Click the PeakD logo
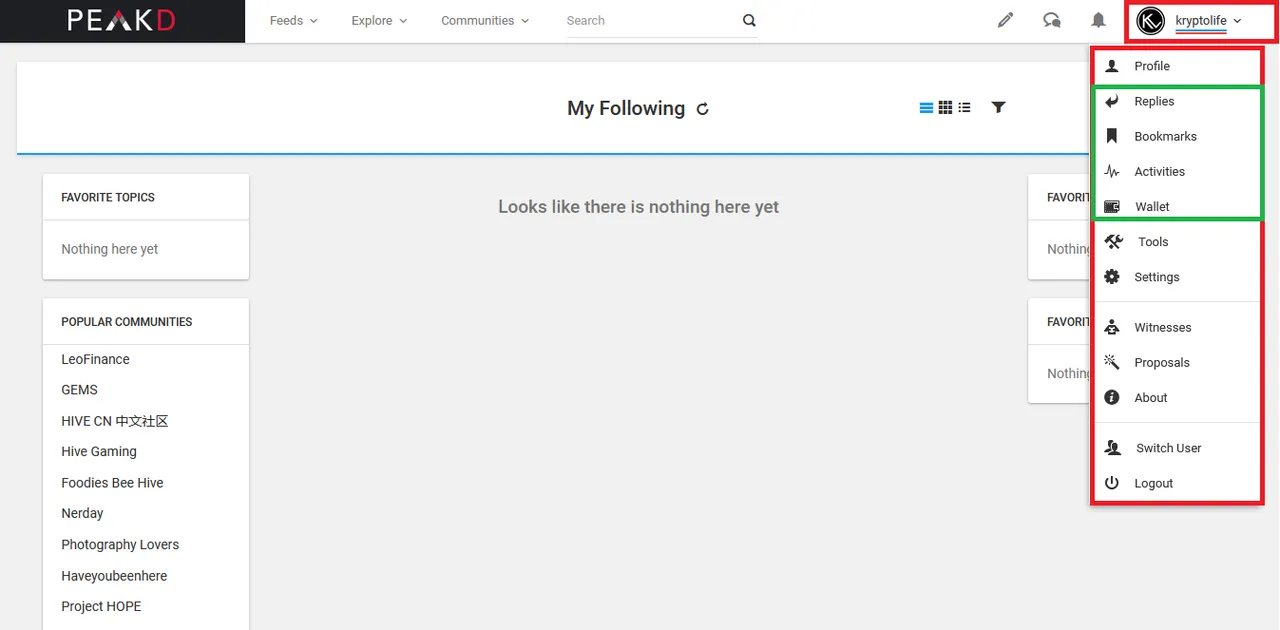The width and height of the screenshot is (1280, 630). point(121,20)
